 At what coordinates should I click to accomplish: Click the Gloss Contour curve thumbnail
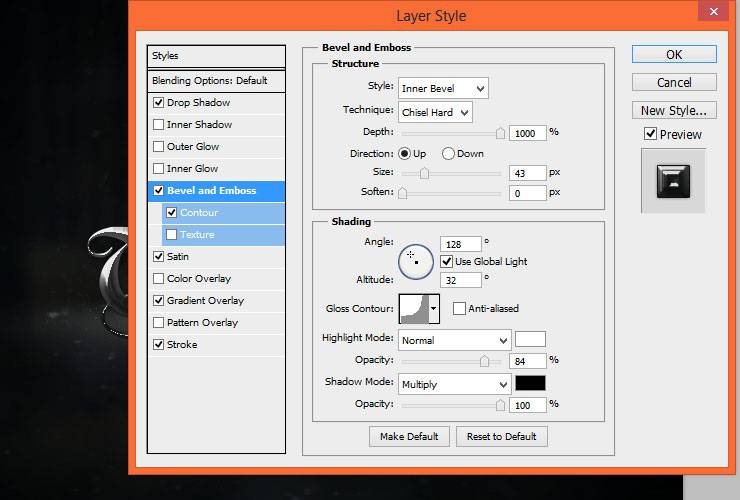(x=414, y=309)
